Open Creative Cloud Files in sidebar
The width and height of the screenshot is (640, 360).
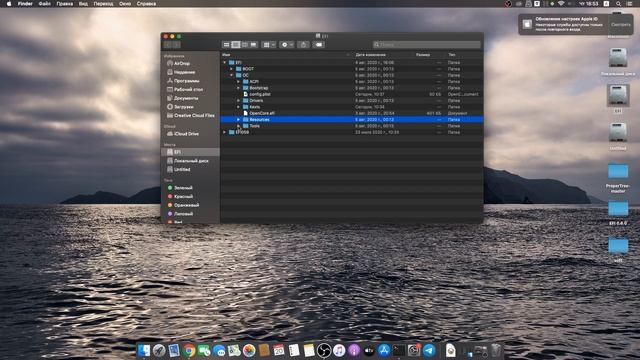pos(190,116)
